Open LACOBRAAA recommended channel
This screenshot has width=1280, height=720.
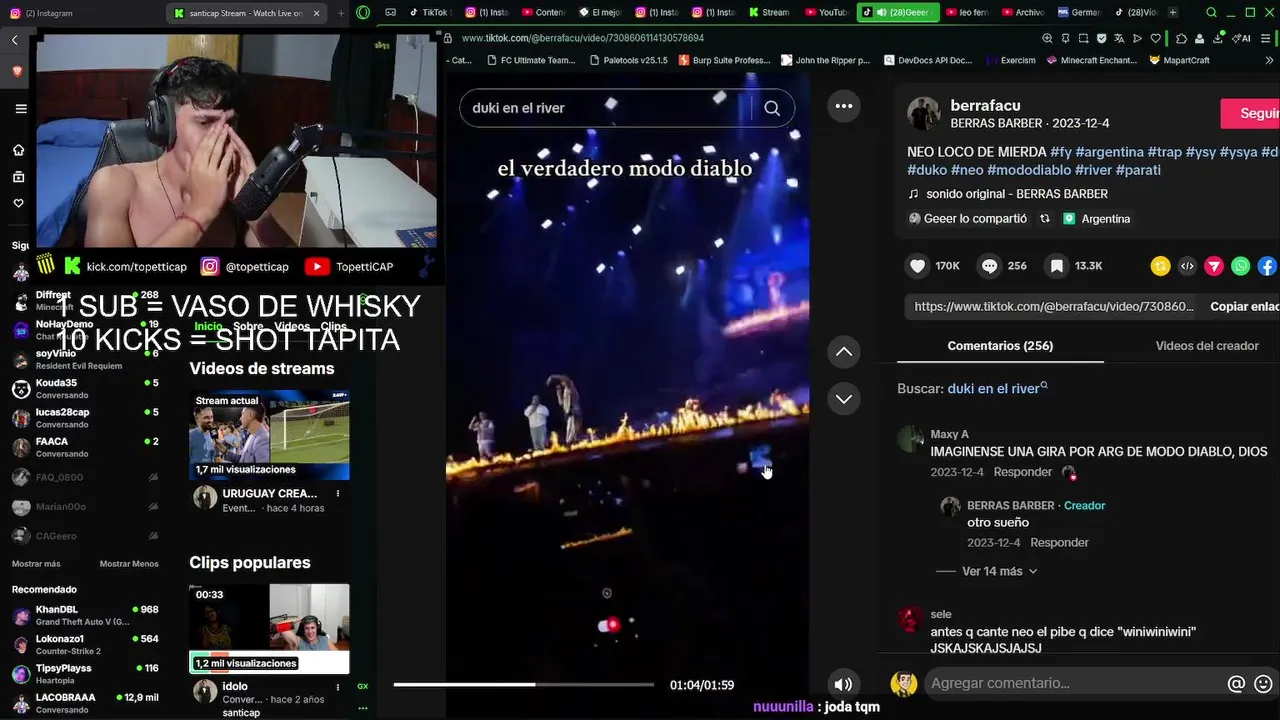tap(85, 703)
